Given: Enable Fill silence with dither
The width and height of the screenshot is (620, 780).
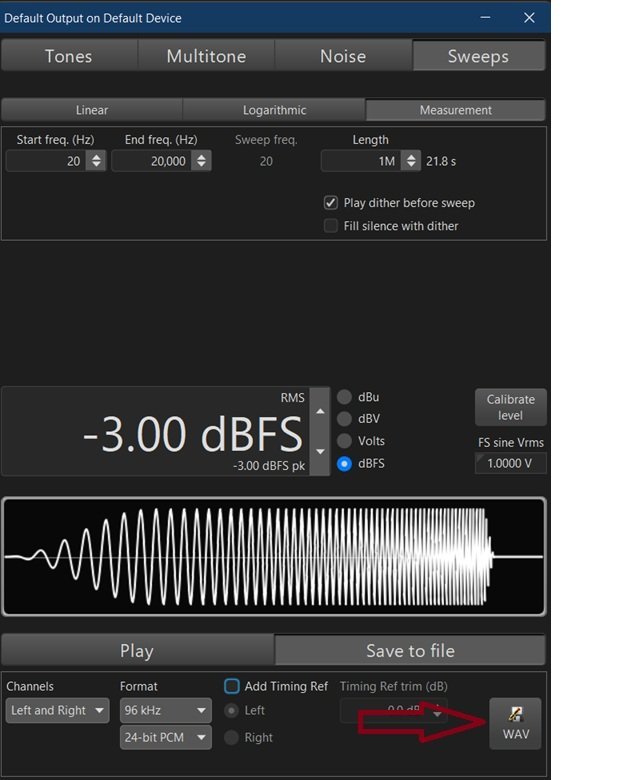Looking at the screenshot, I should pyautogui.click(x=331, y=226).
